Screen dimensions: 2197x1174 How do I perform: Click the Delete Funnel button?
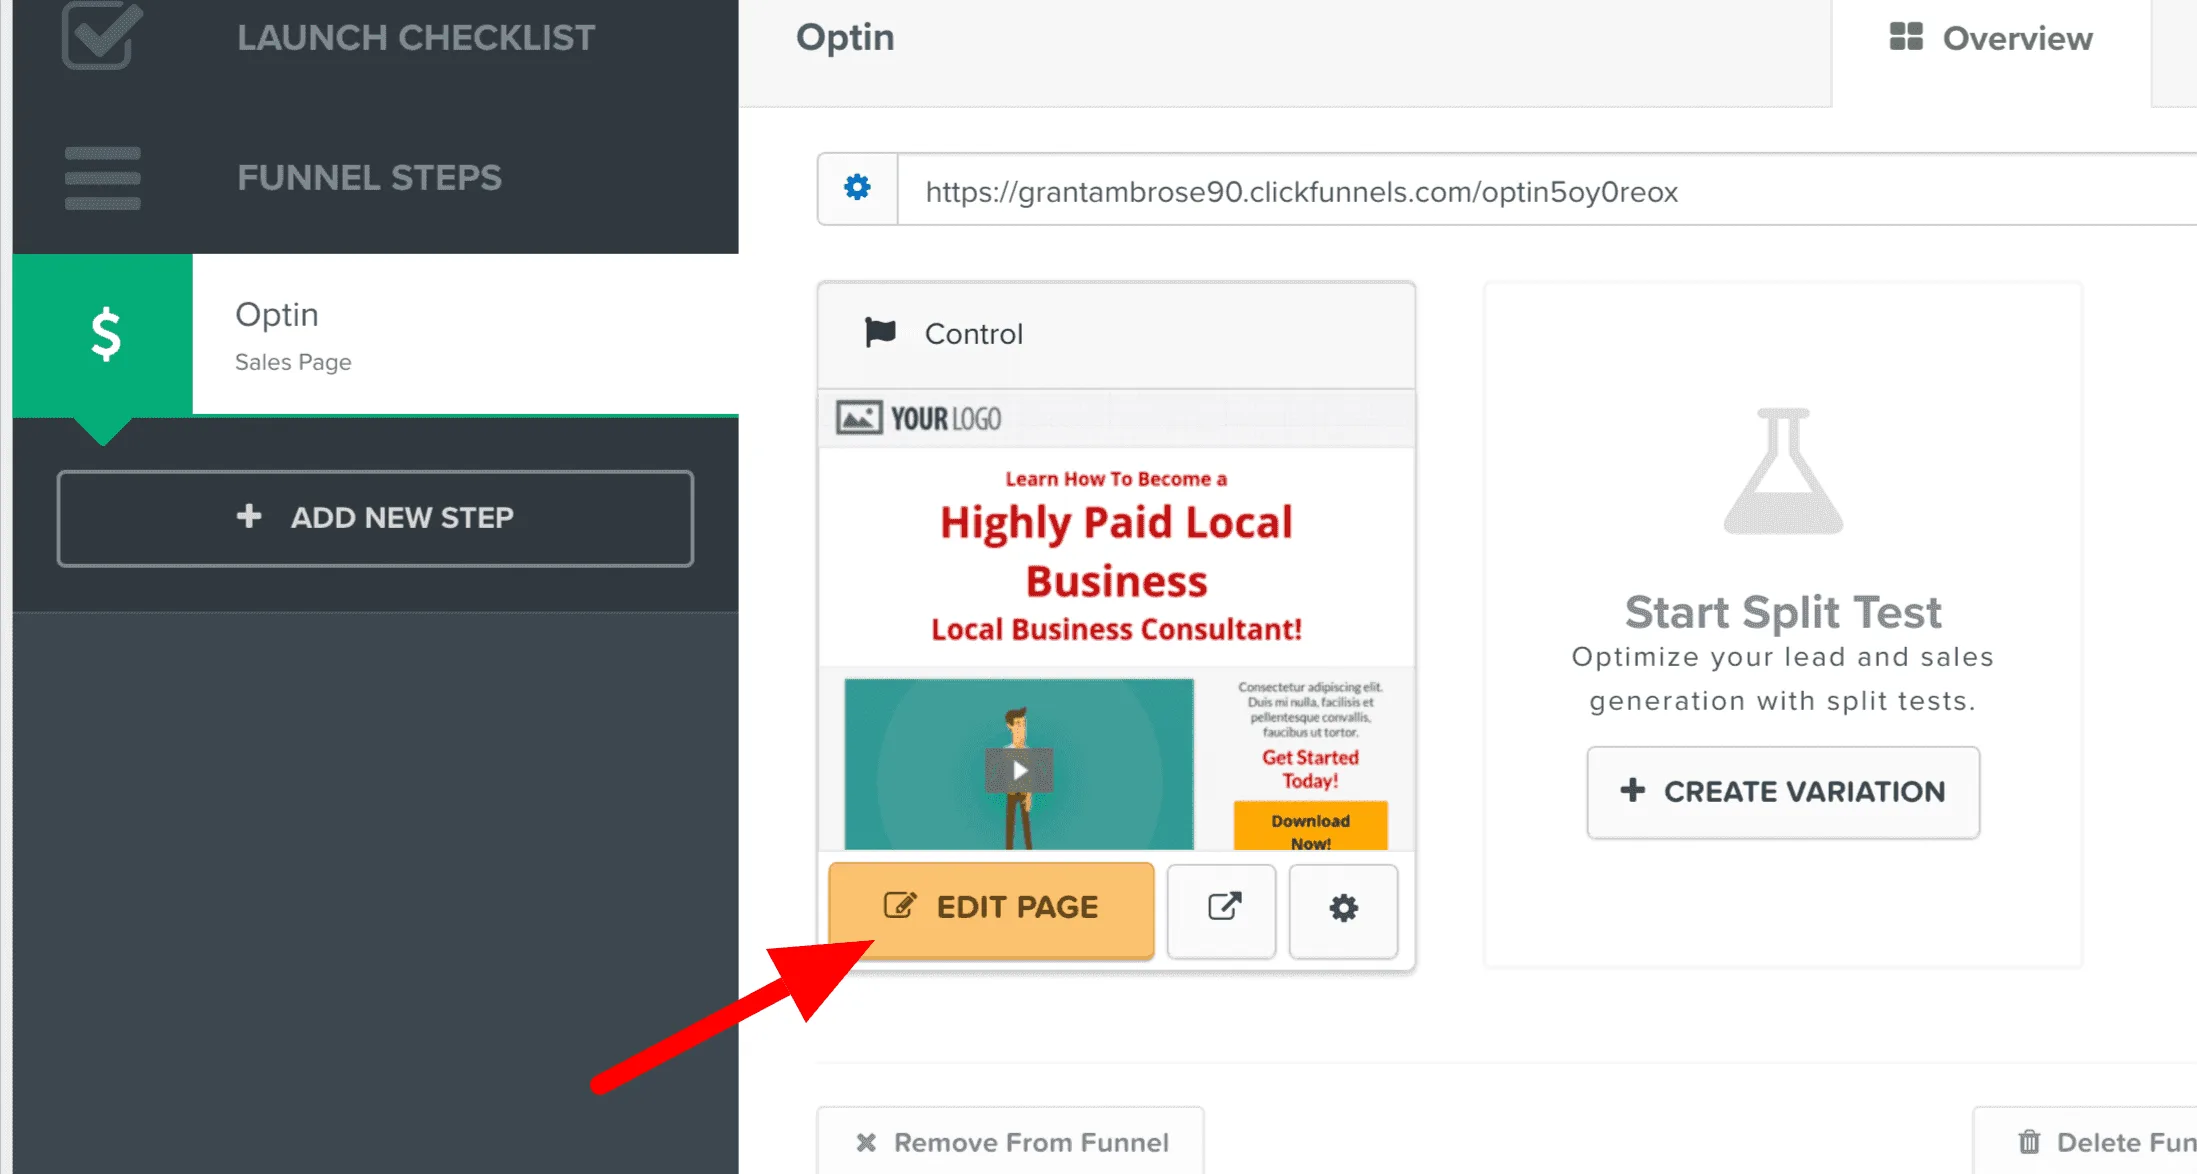point(2085,1141)
